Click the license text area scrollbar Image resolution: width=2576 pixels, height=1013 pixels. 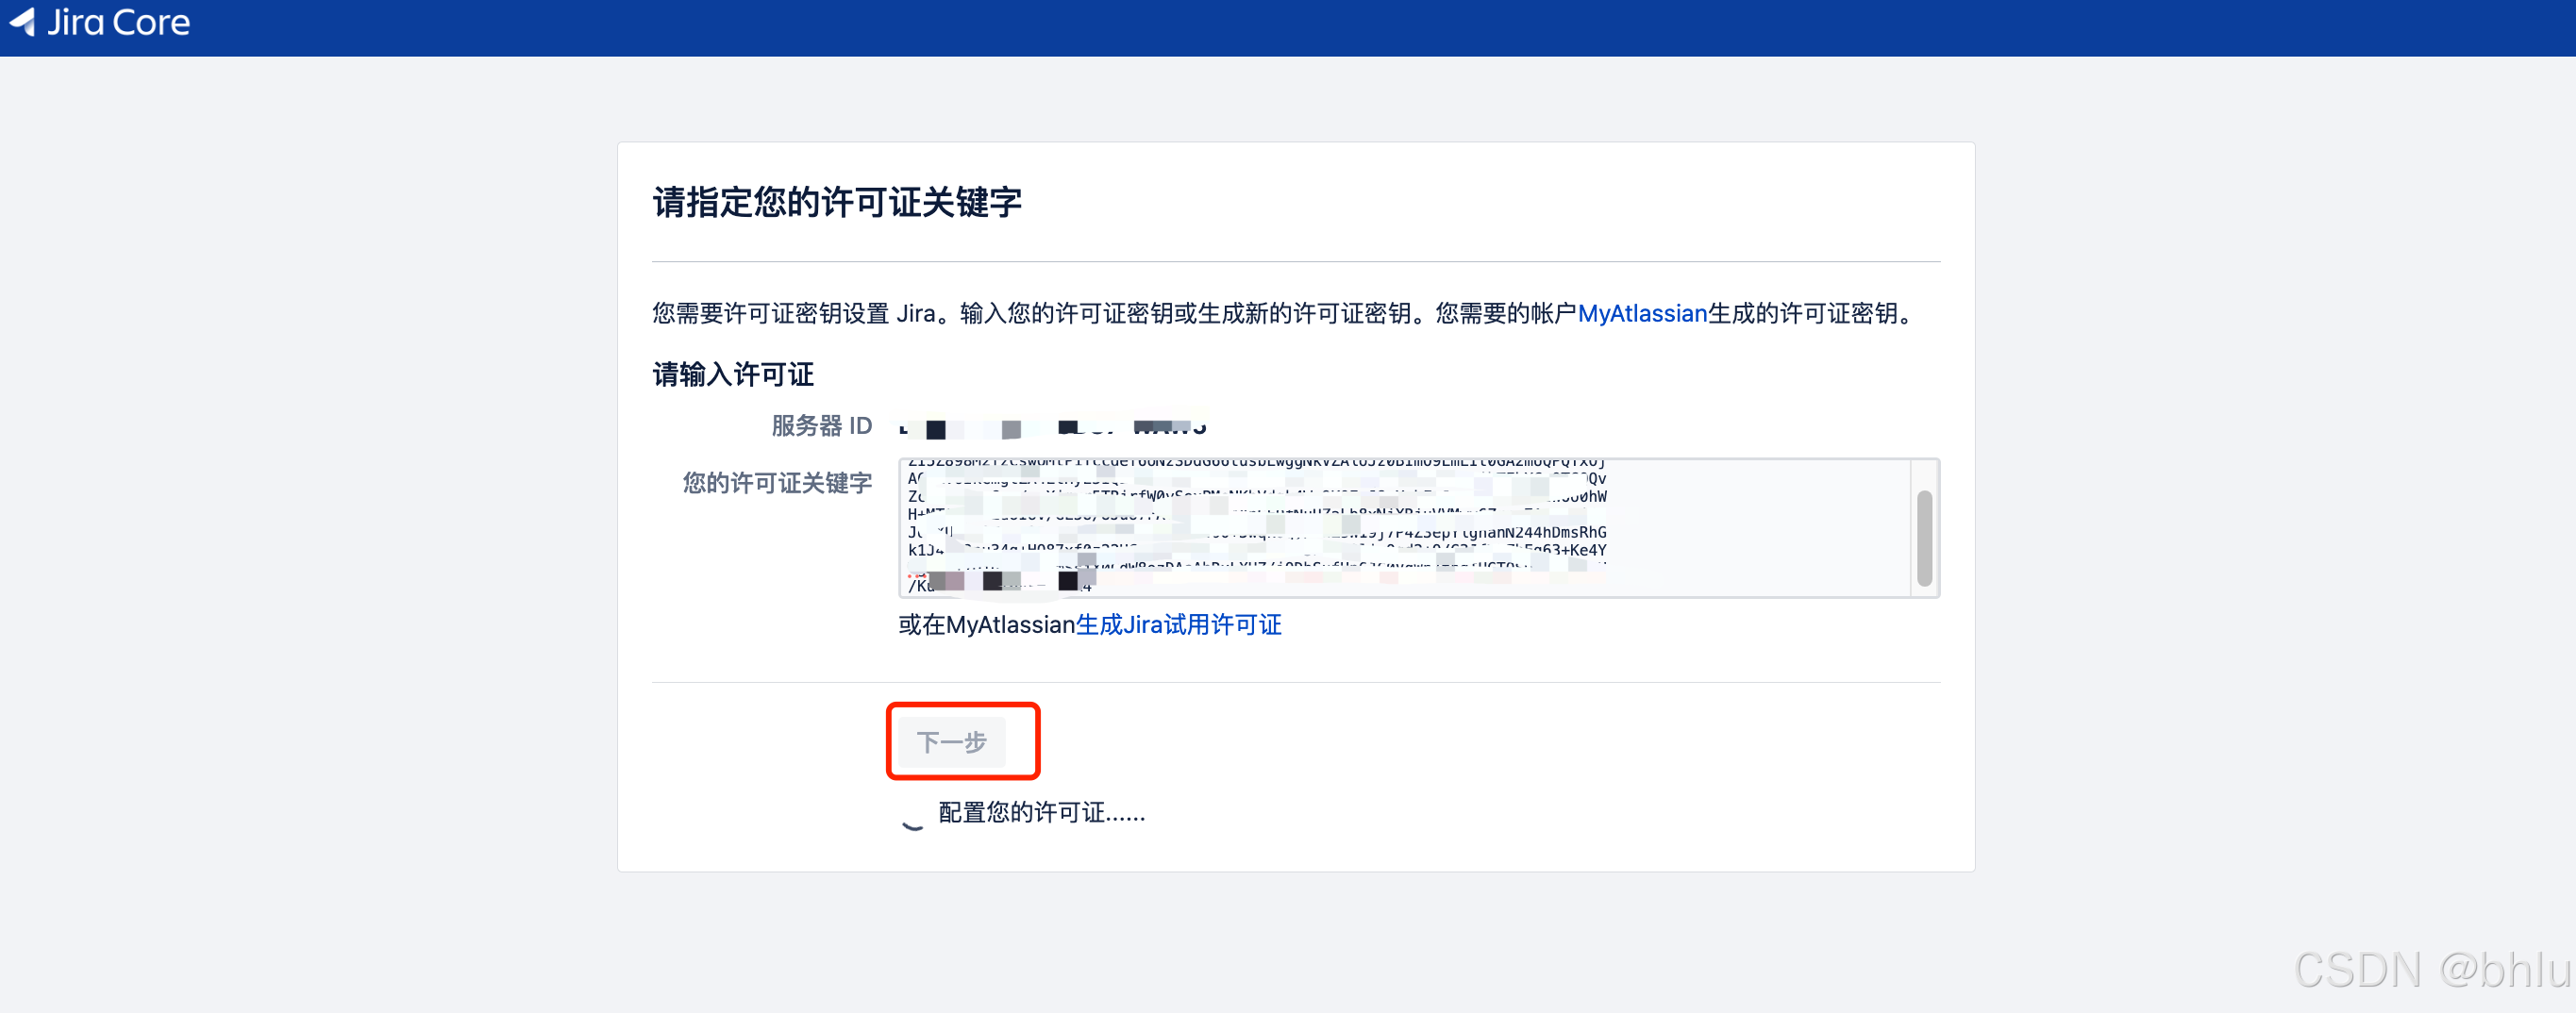coord(1924,538)
